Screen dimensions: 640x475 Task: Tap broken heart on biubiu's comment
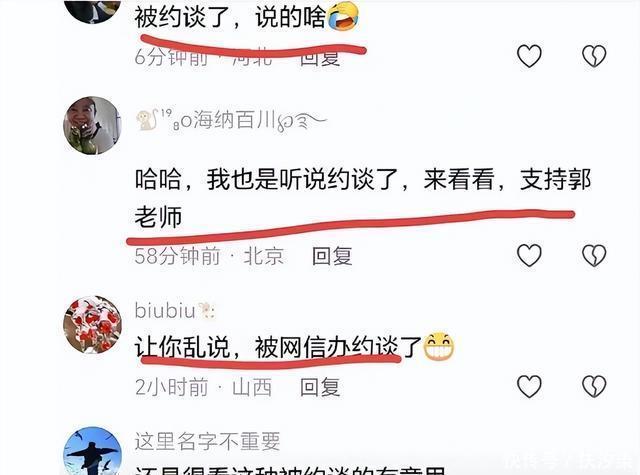[x=594, y=386]
